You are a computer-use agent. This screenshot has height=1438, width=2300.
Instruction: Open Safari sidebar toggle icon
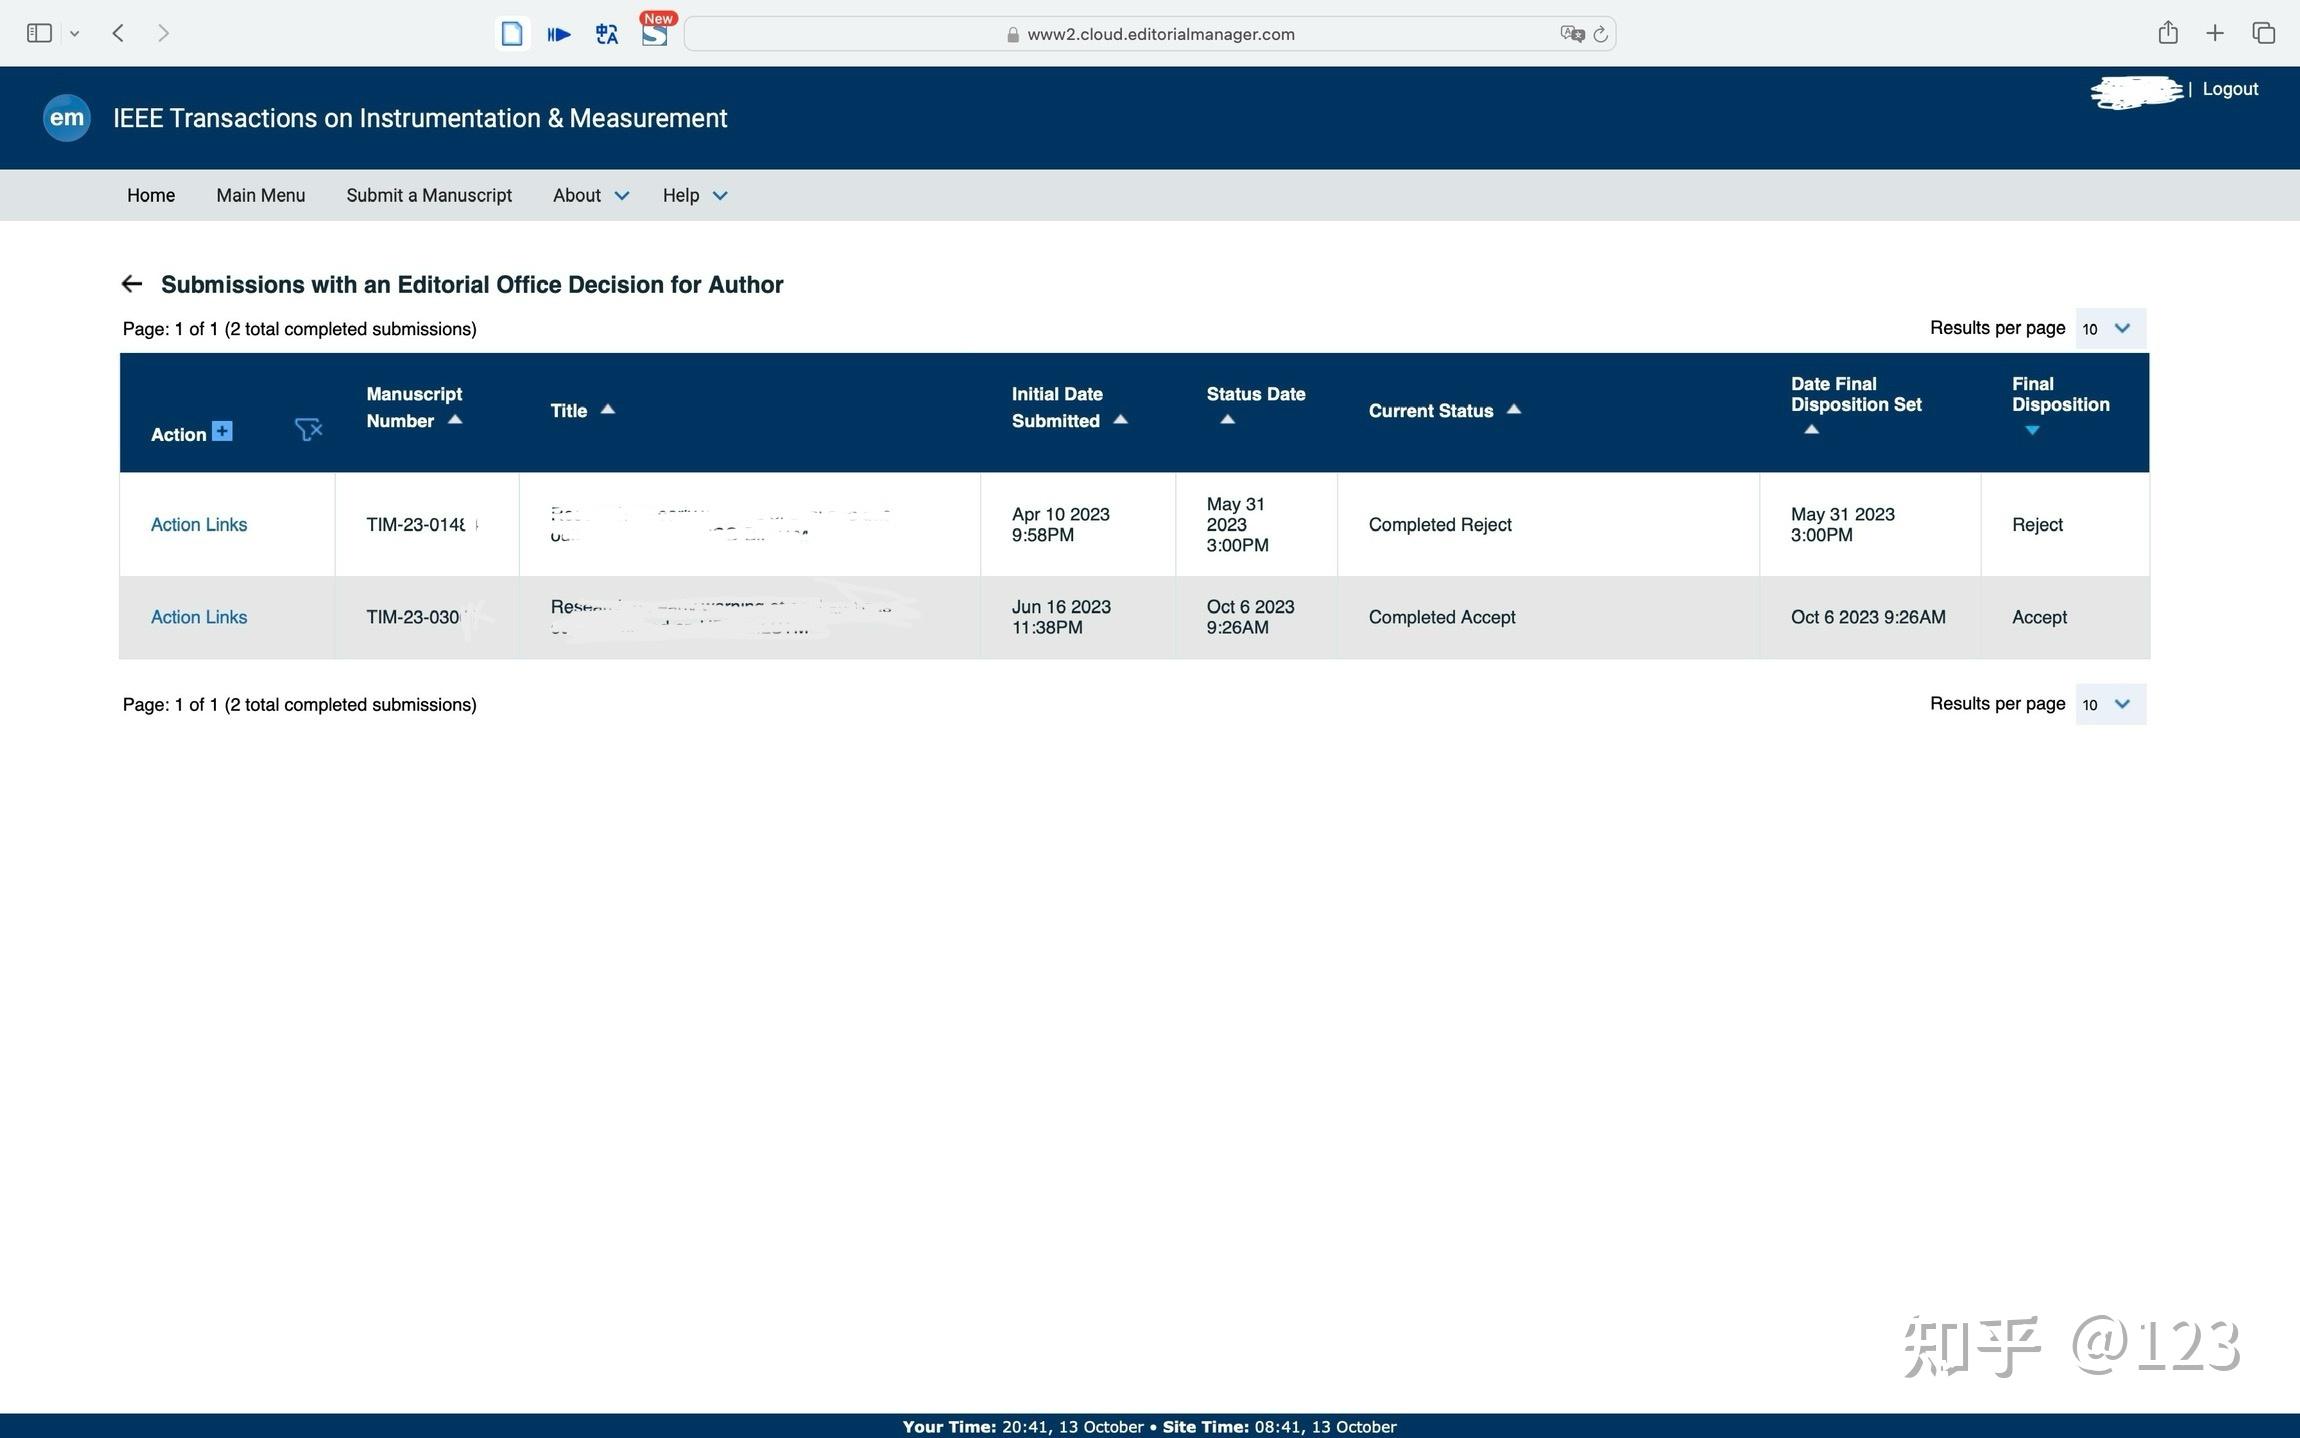pyautogui.click(x=39, y=33)
